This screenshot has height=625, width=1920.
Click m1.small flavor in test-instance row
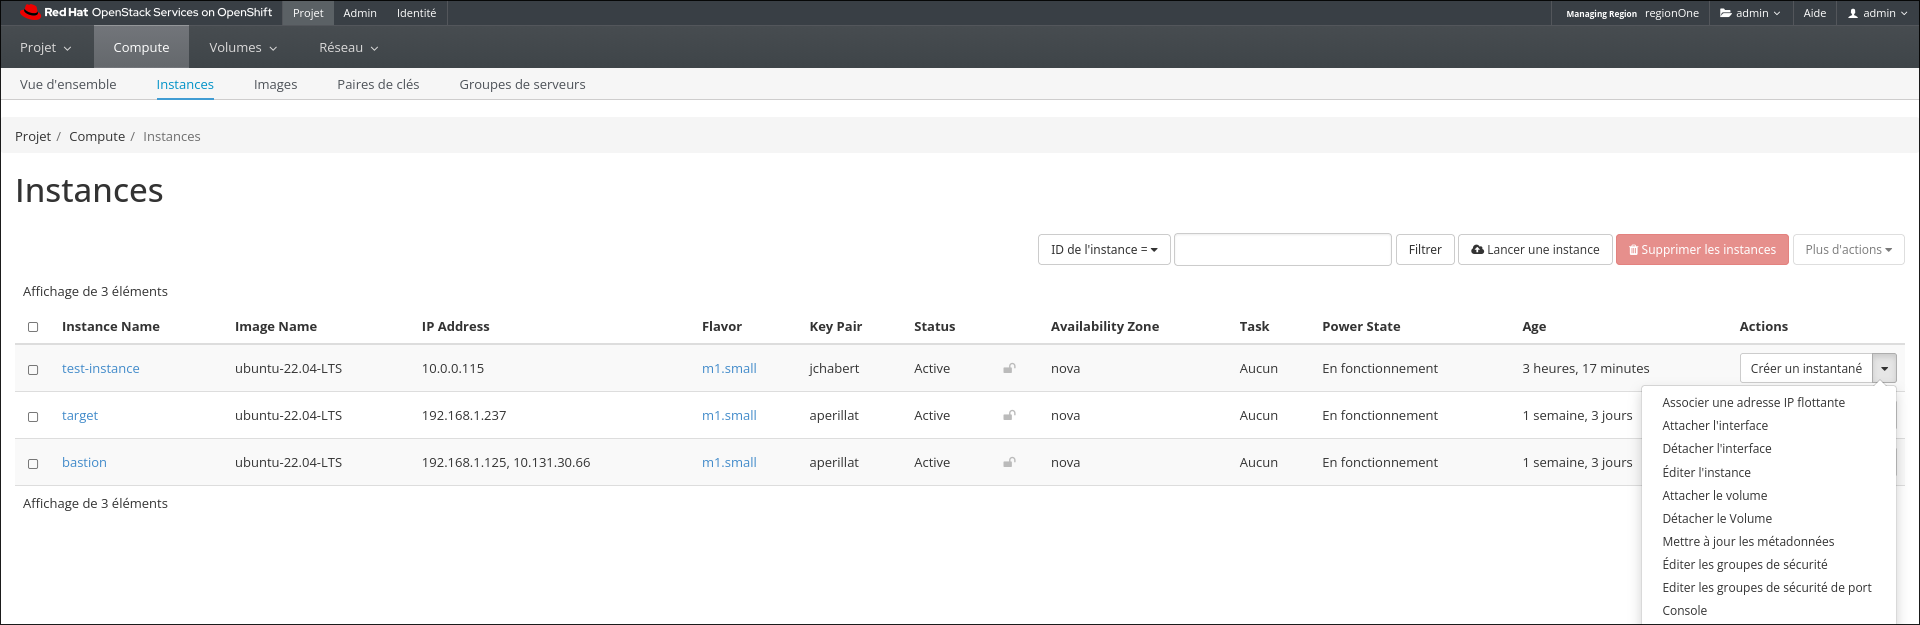point(729,368)
